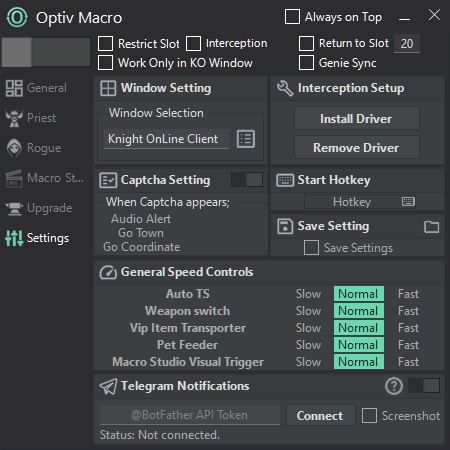Screen dimensions: 450x450
Task: Click the Hotkey assignment field
Action: click(x=360, y=202)
